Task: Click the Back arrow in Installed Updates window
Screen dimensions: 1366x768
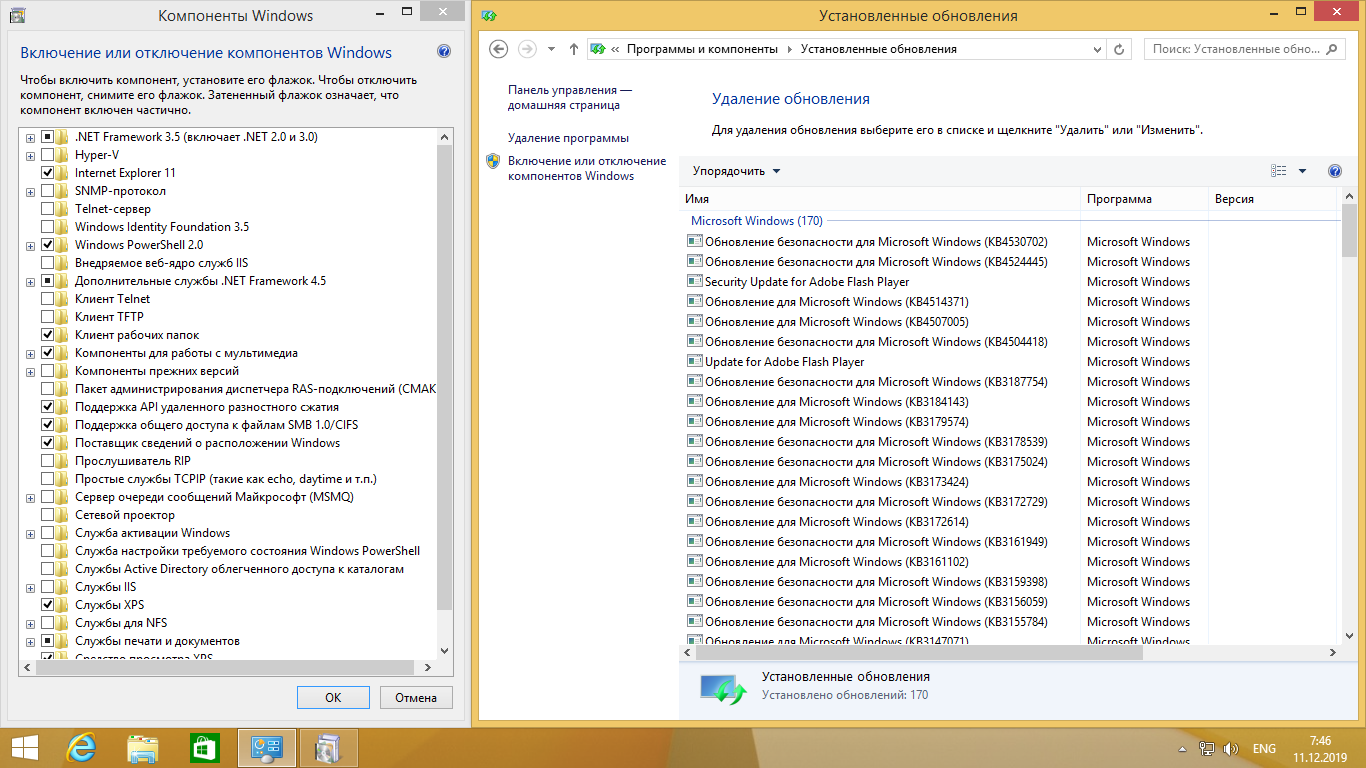Action: 499,49
